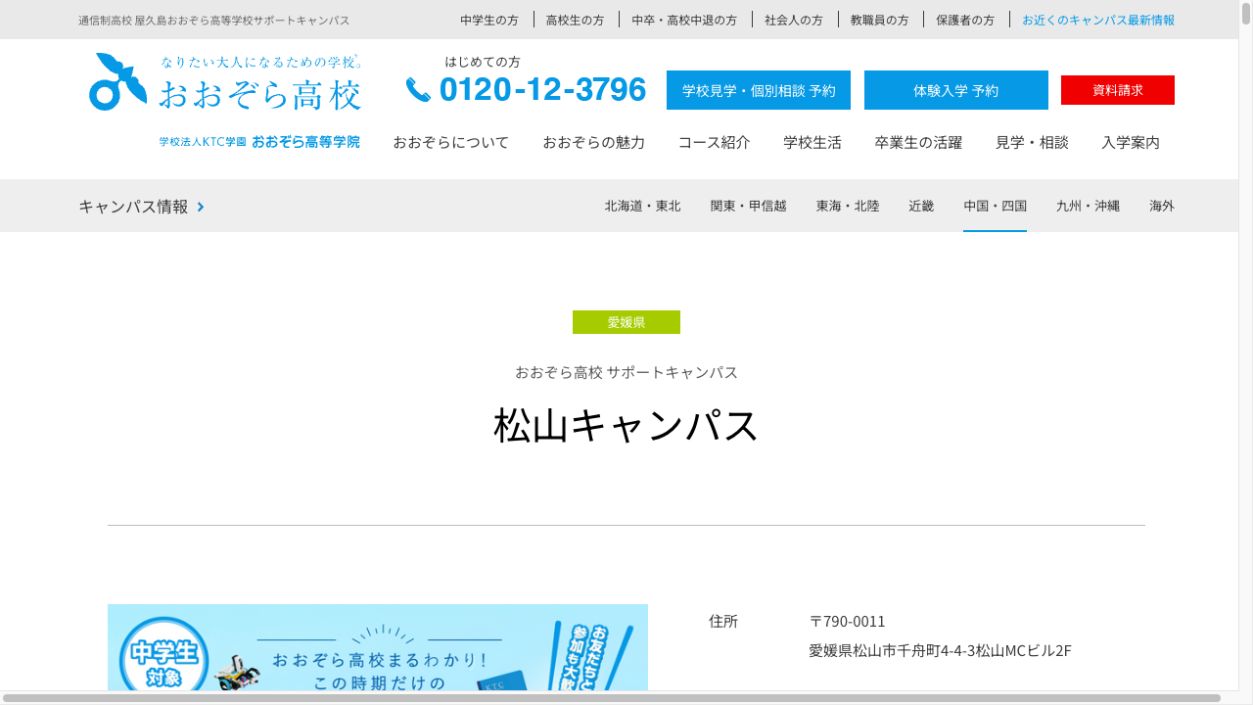Viewport: 1253px width, 705px height.
Task: Select 東海・北陸 region tab
Action: [x=848, y=206]
